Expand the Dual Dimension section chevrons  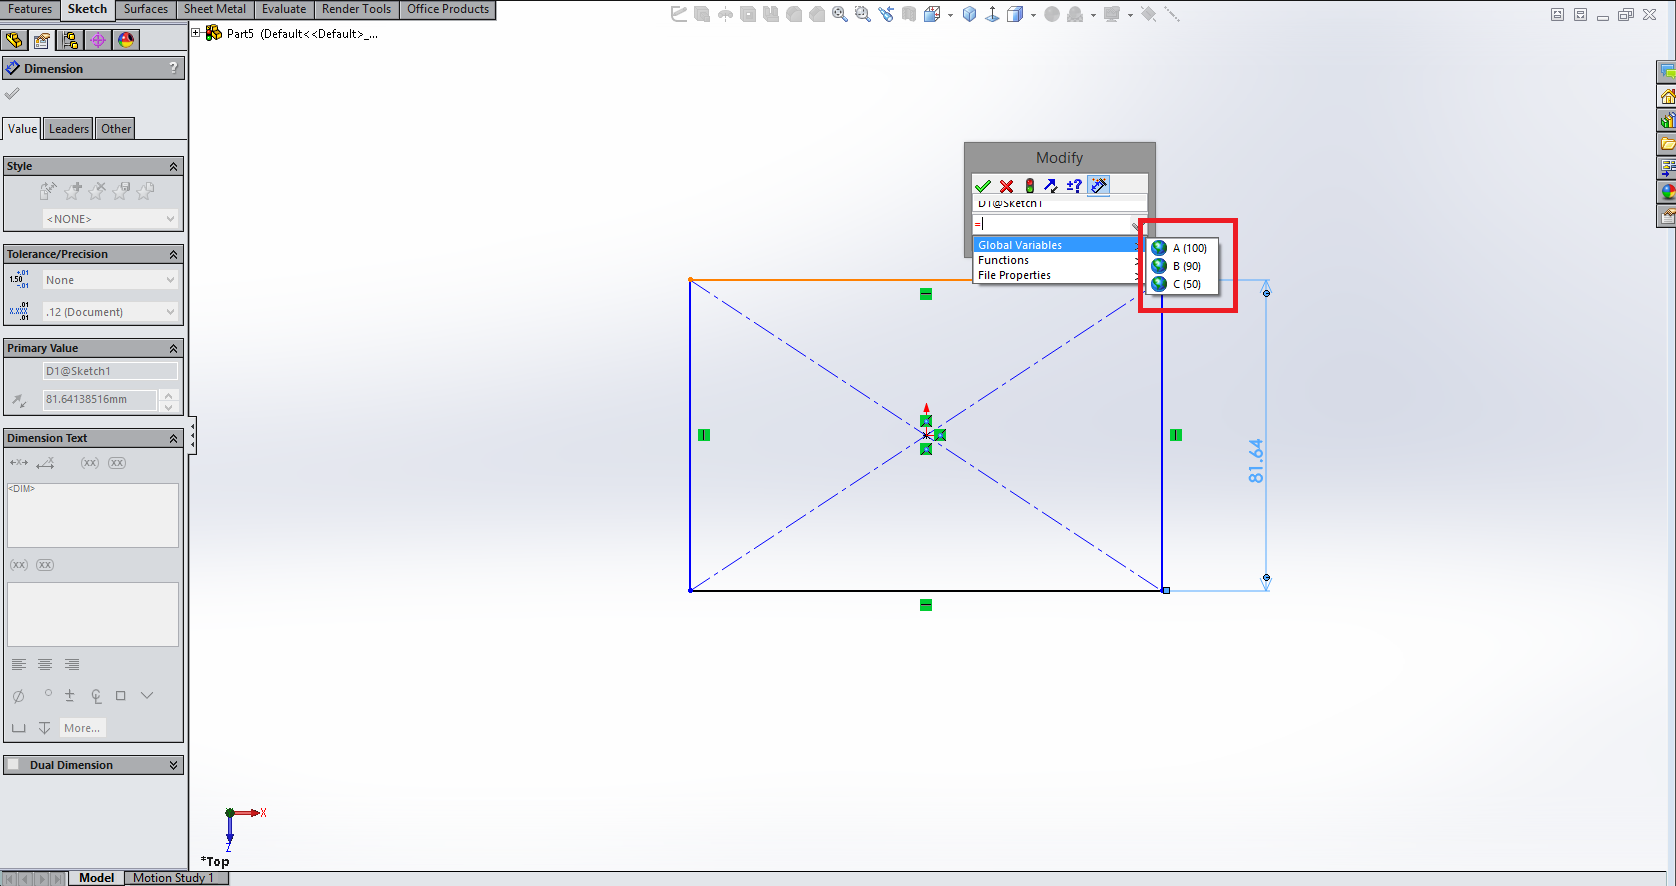pyautogui.click(x=174, y=765)
